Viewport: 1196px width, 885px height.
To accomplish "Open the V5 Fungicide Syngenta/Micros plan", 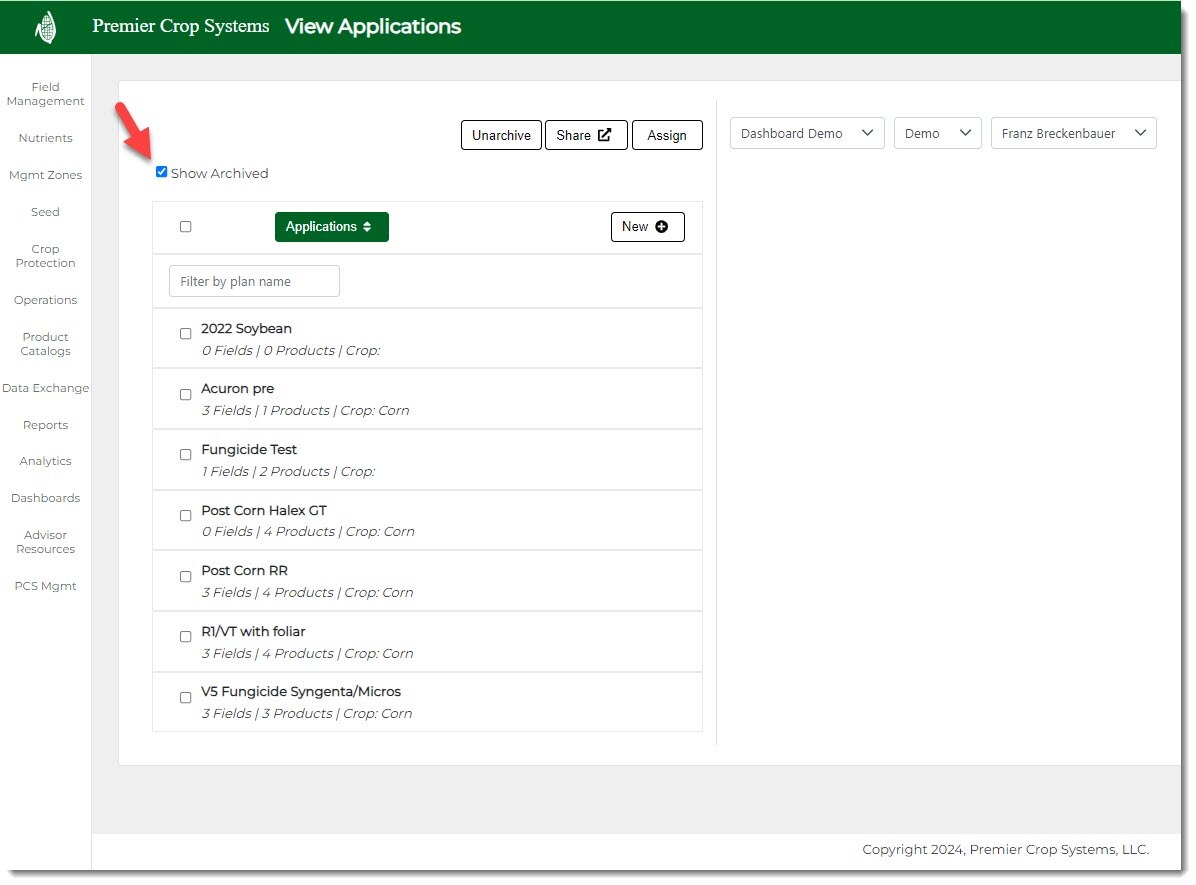I will (300, 692).
